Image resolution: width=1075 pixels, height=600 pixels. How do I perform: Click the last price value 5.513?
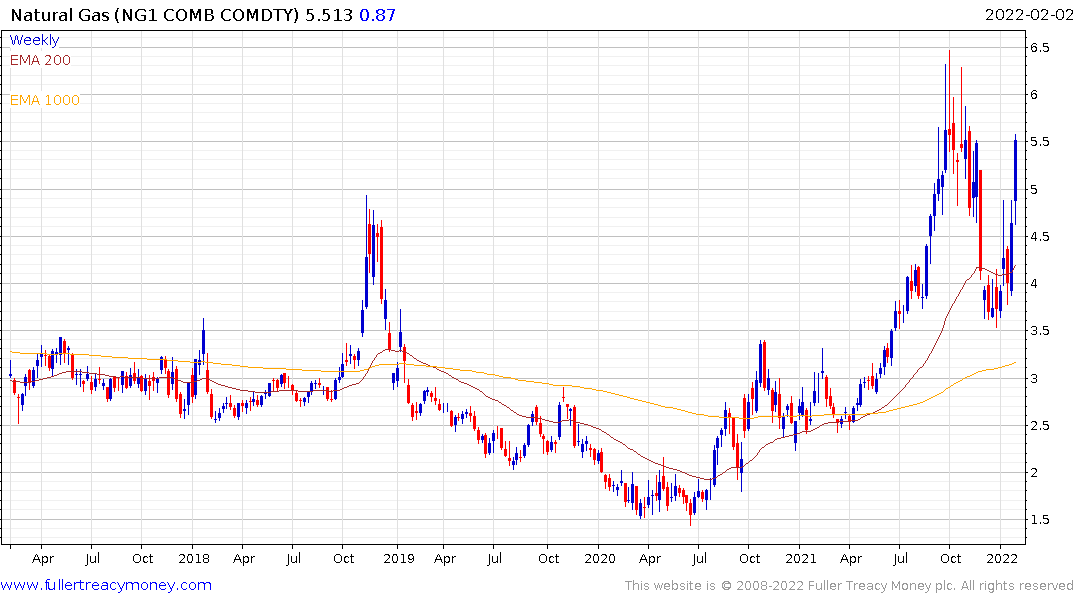click(x=329, y=15)
